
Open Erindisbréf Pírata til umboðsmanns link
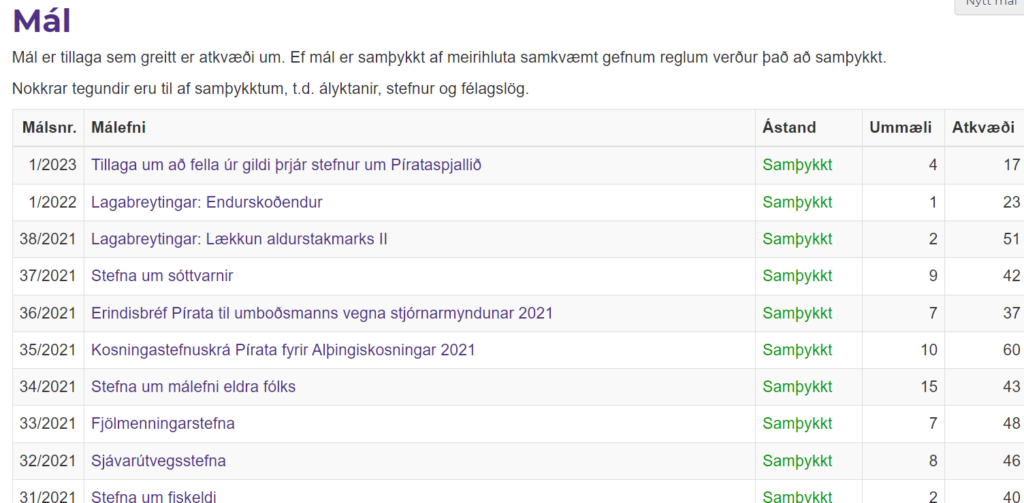point(321,313)
